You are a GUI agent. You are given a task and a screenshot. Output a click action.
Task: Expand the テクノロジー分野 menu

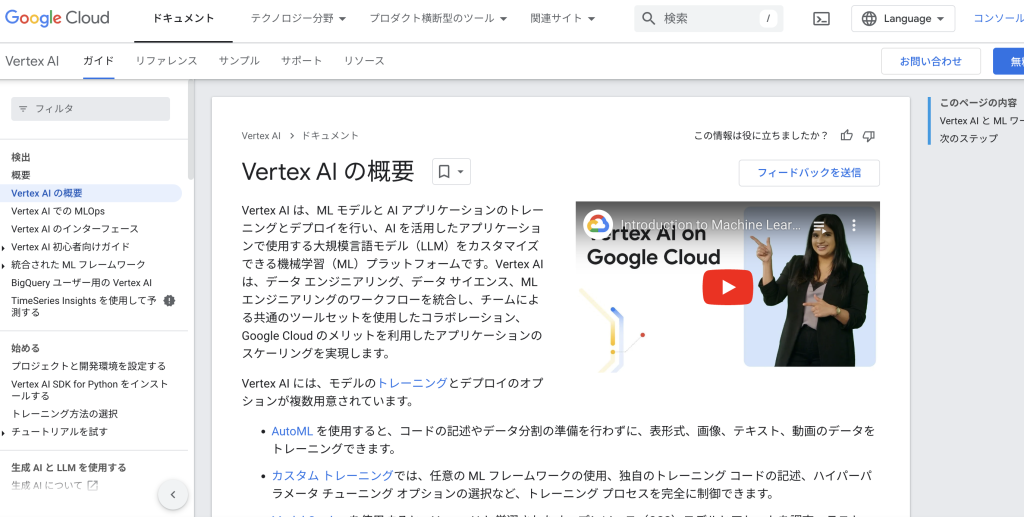point(298,19)
